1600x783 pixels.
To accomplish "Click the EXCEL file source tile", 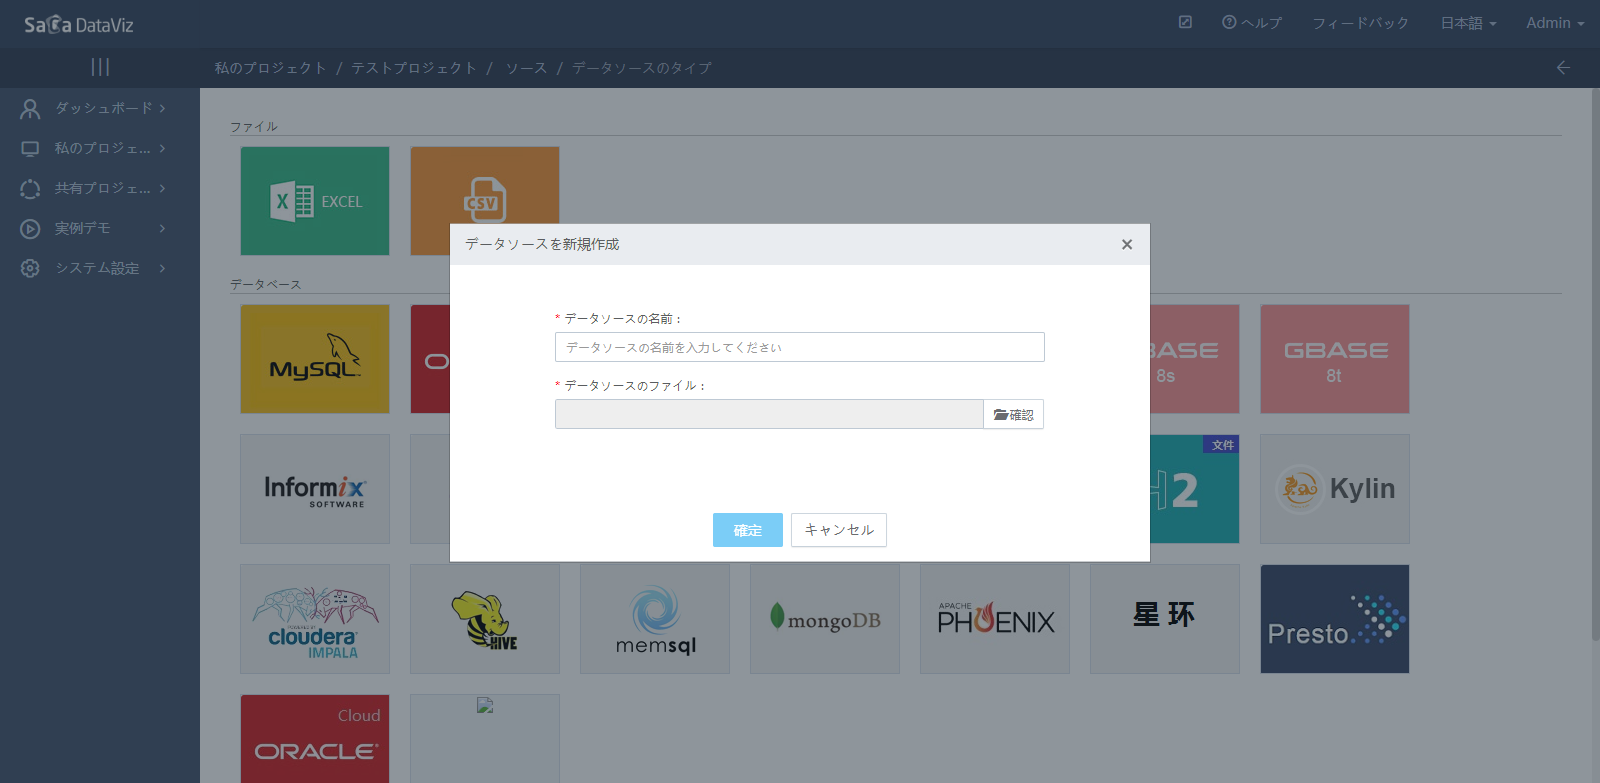I will tap(315, 201).
